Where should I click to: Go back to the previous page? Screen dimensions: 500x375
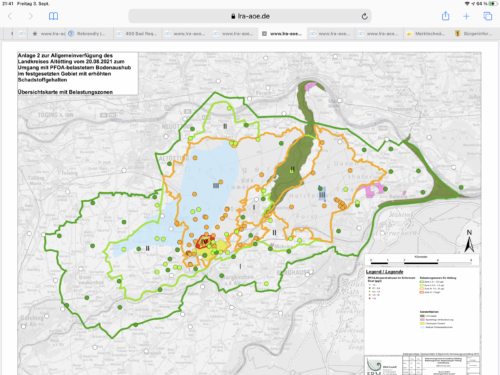coord(10,16)
